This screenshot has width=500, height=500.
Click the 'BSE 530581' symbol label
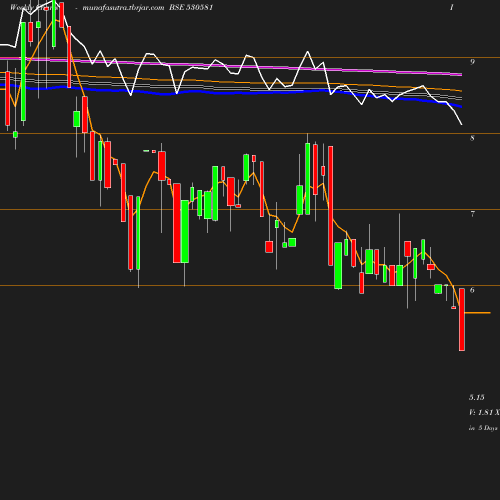tap(191, 7)
